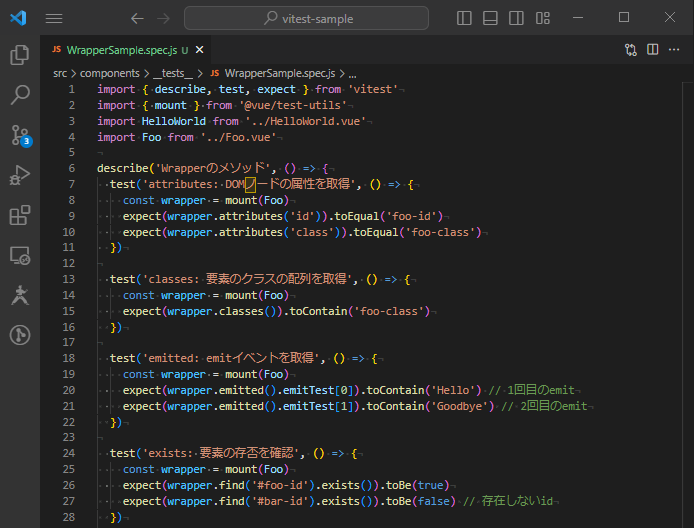
Task: Click line number 13 in the gutter
Action: (69, 279)
